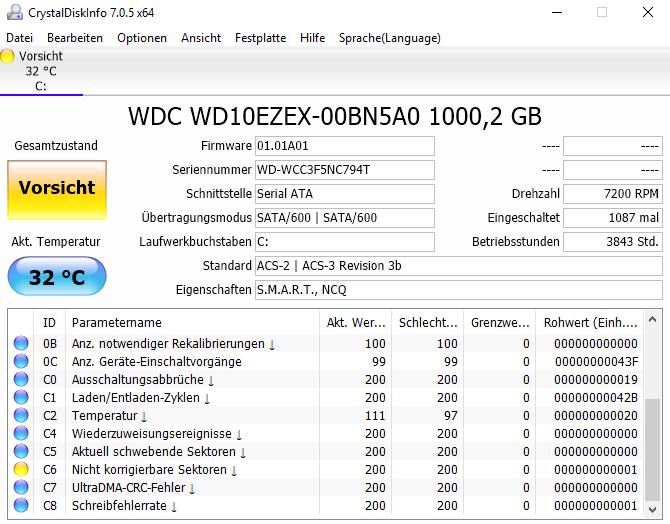Click the Schlecht... column header
Viewport: 670px width, 524px height.
[x=427, y=322]
